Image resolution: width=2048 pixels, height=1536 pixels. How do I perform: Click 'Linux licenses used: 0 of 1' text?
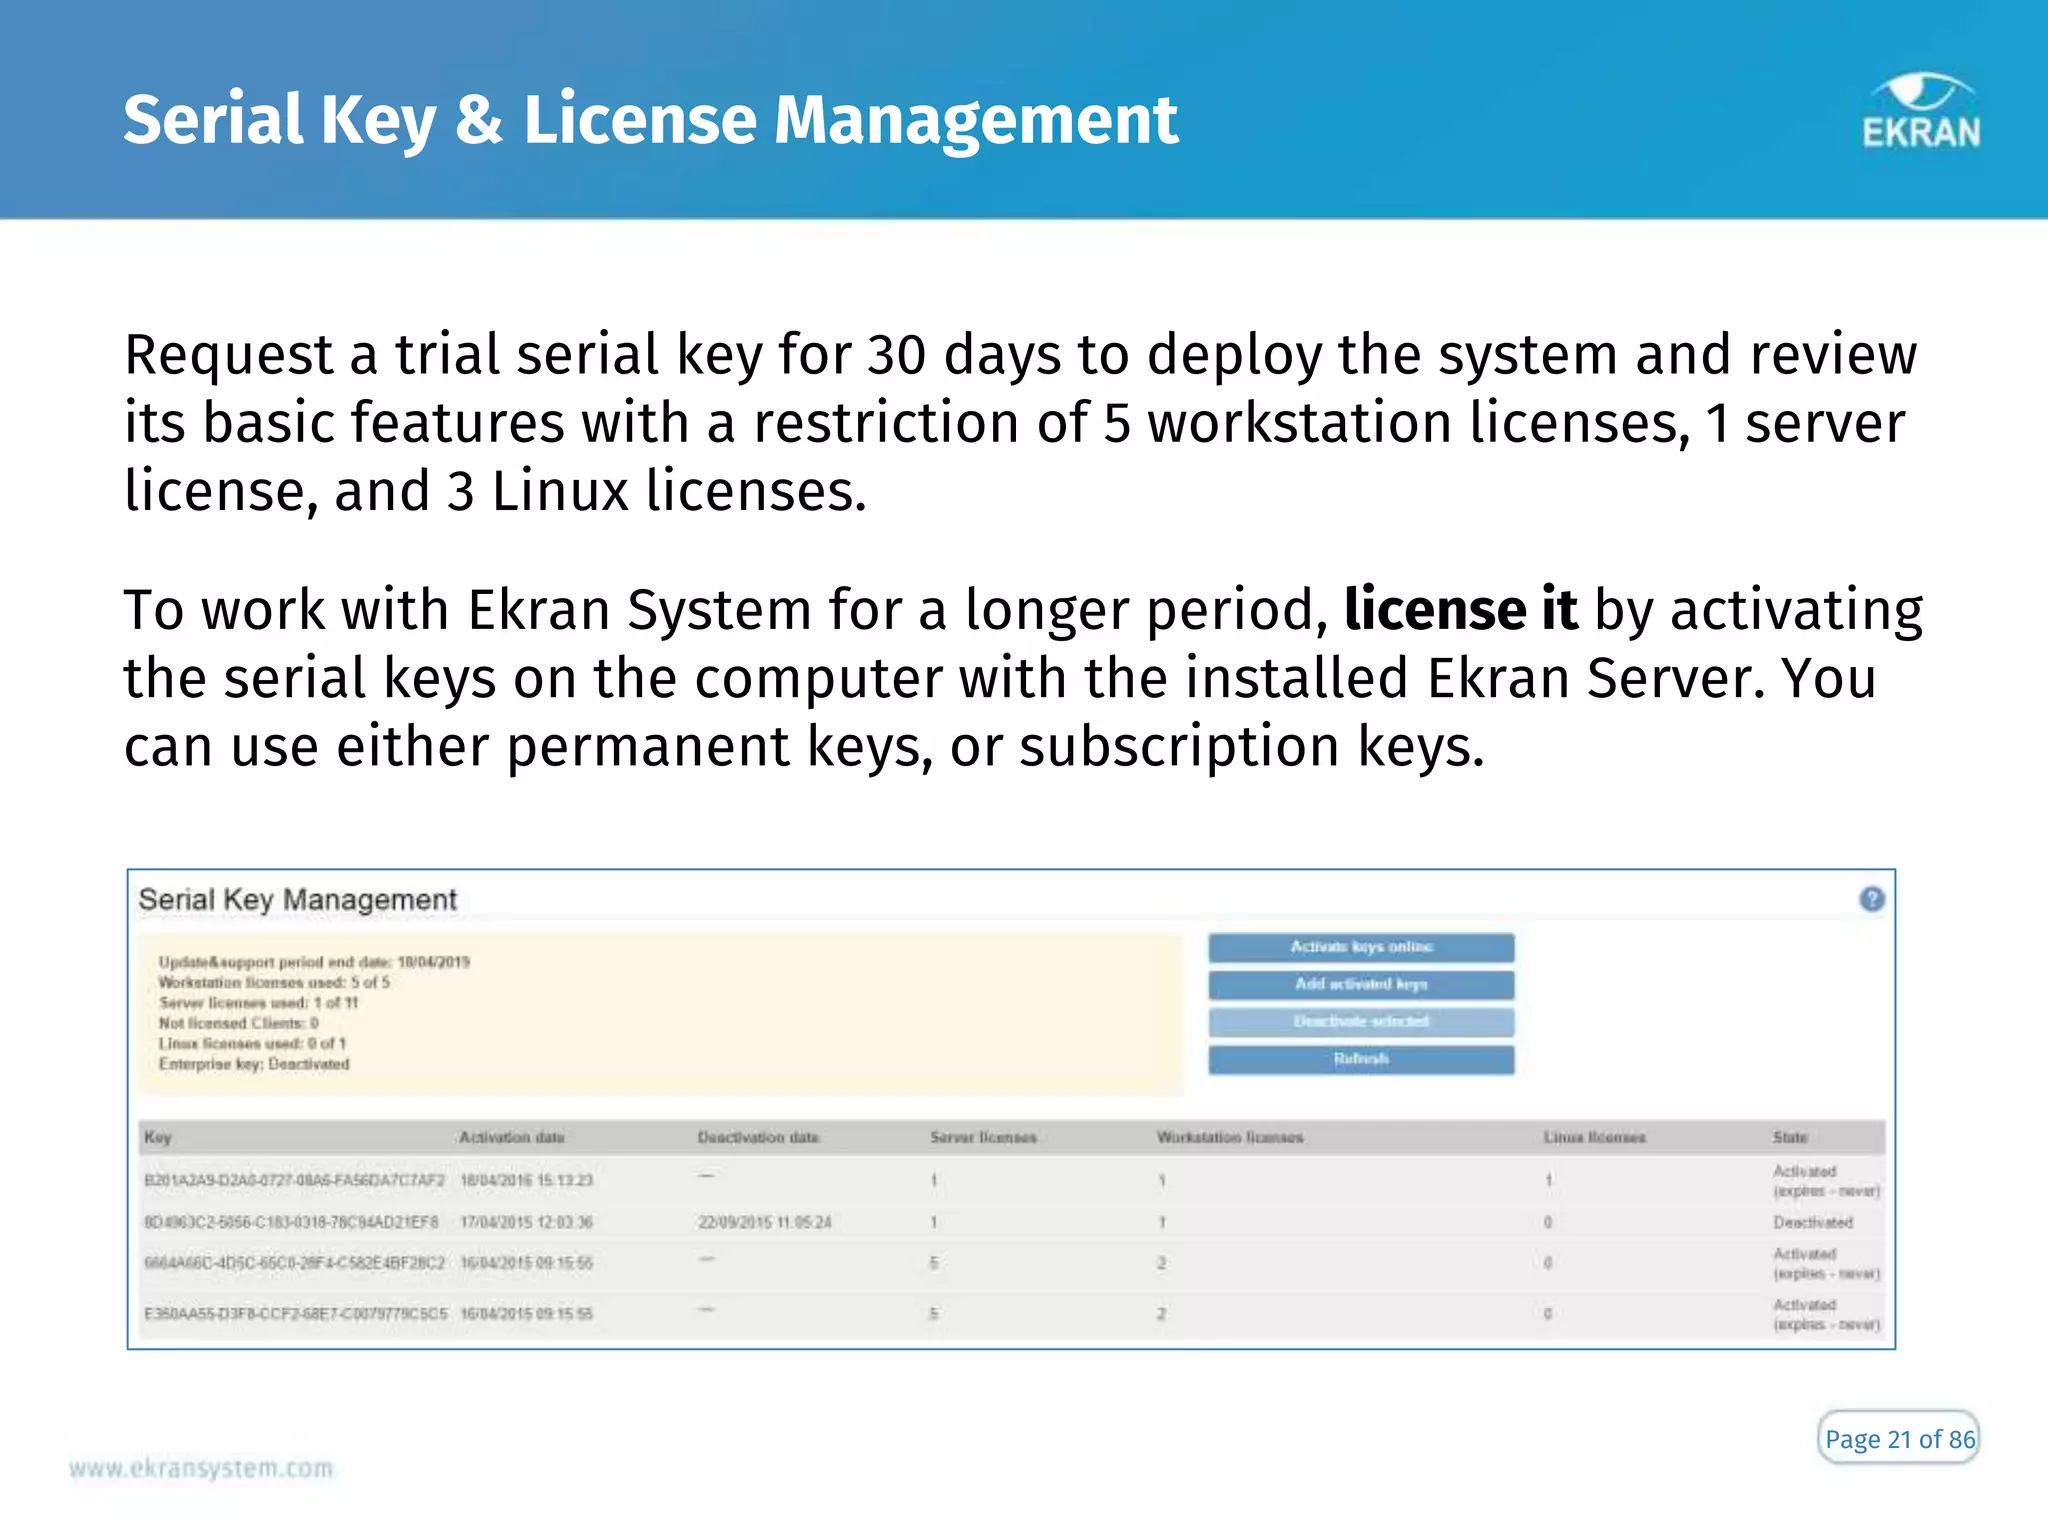[252, 1043]
